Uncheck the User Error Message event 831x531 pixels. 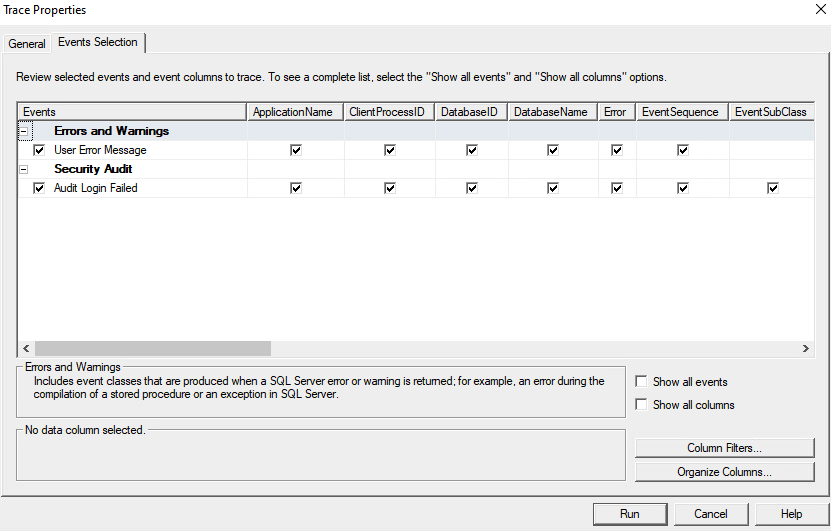coord(39,150)
